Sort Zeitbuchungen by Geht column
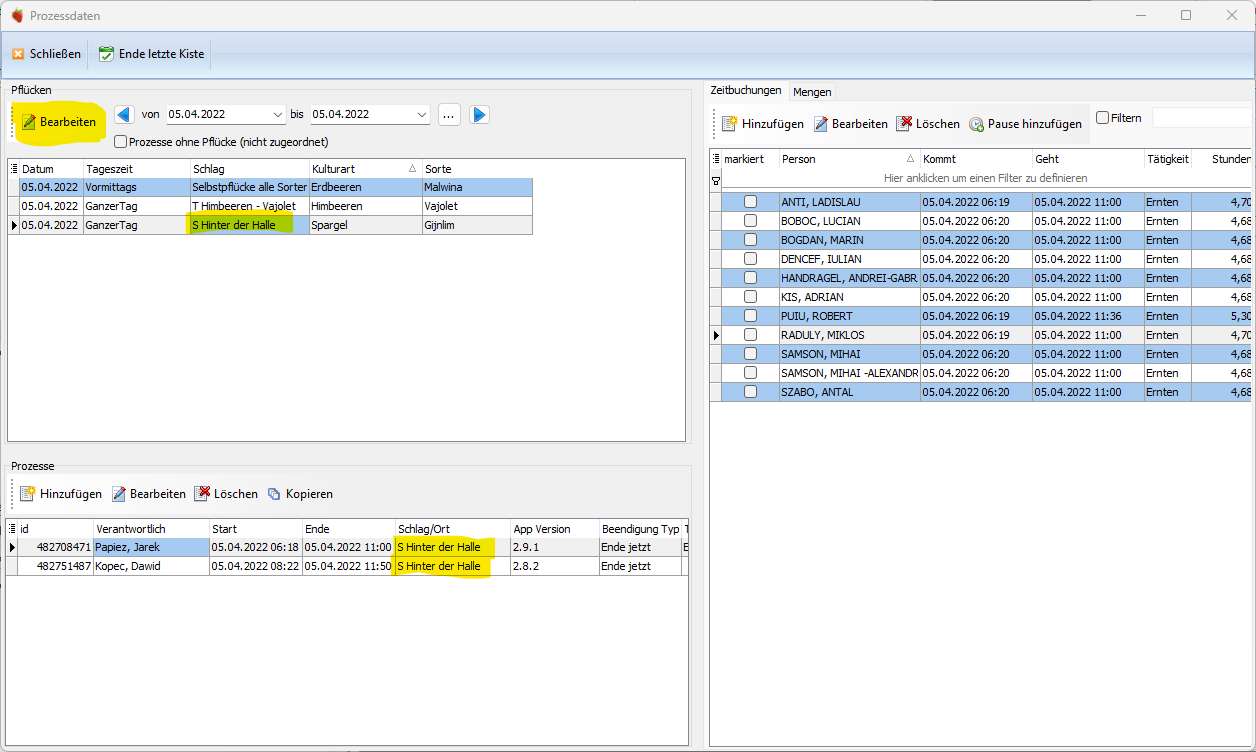1256x752 pixels. (x=1087, y=159)
